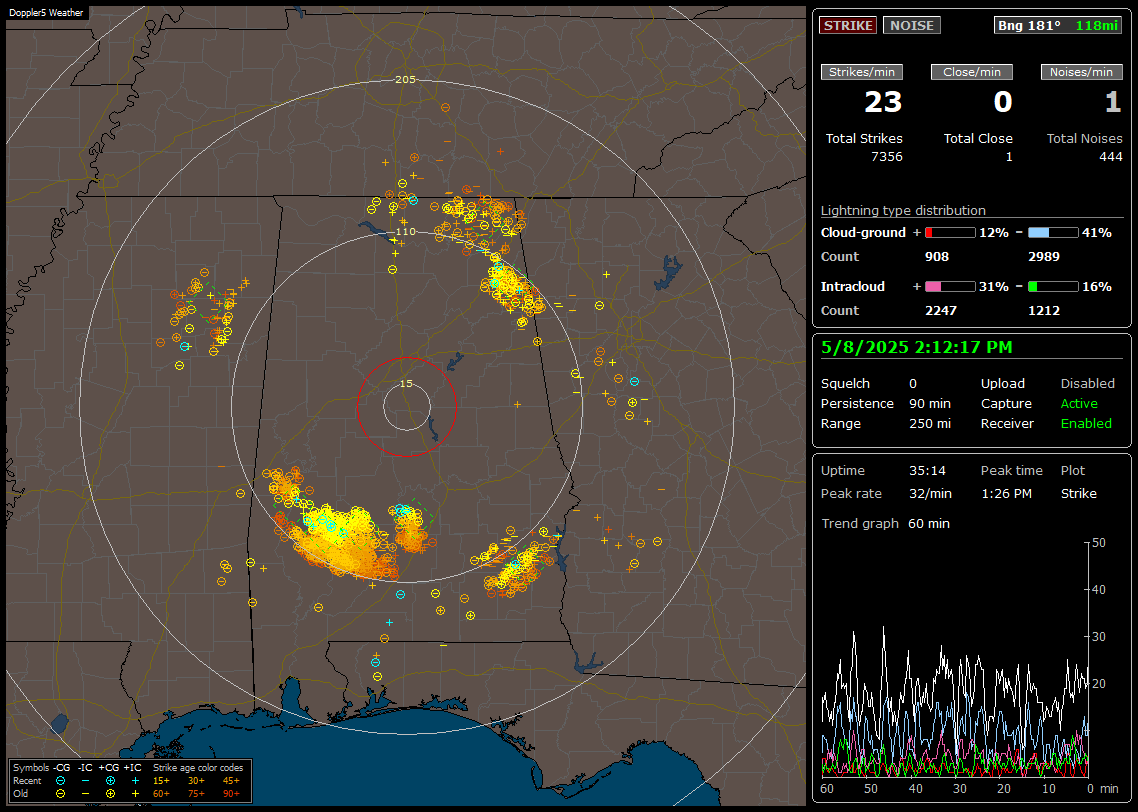
Task: Click the Strike age color codes heading
Action: click(198, 768)
